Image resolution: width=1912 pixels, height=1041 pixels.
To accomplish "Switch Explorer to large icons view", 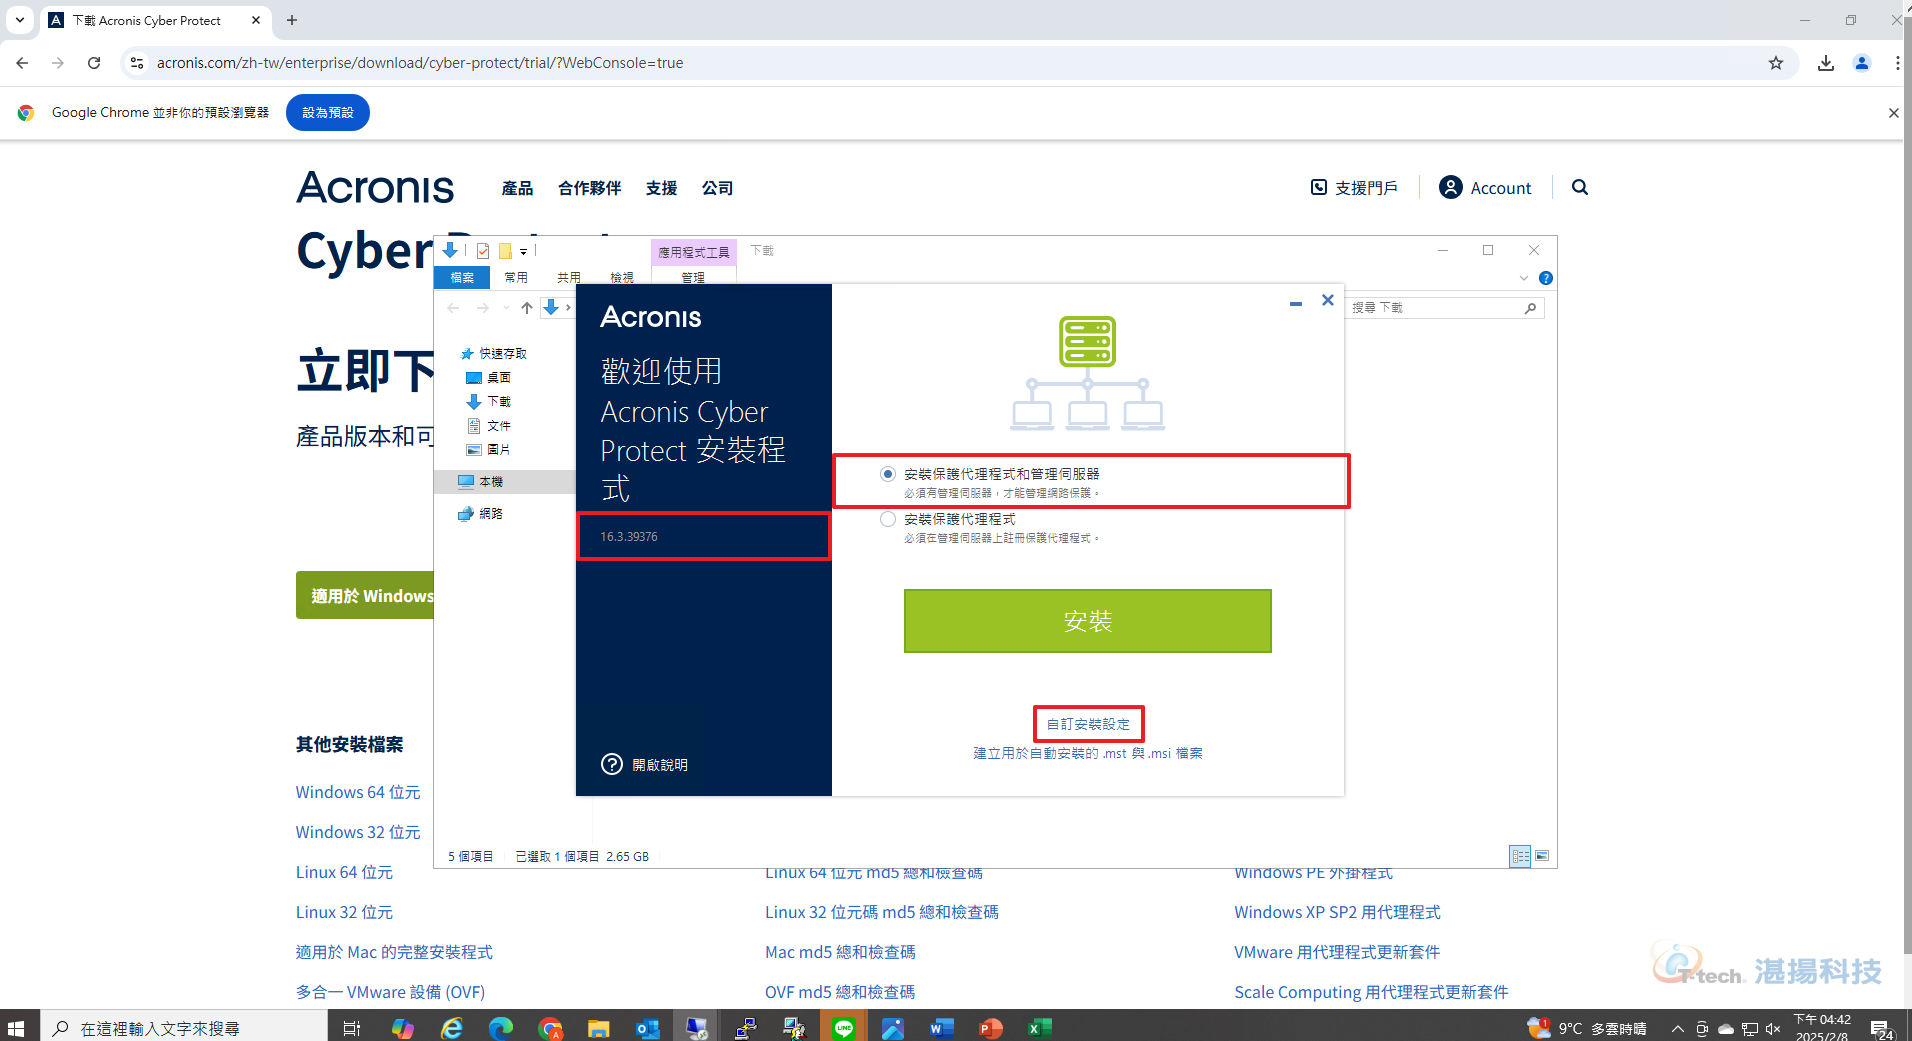I will tap(1542, 856).
